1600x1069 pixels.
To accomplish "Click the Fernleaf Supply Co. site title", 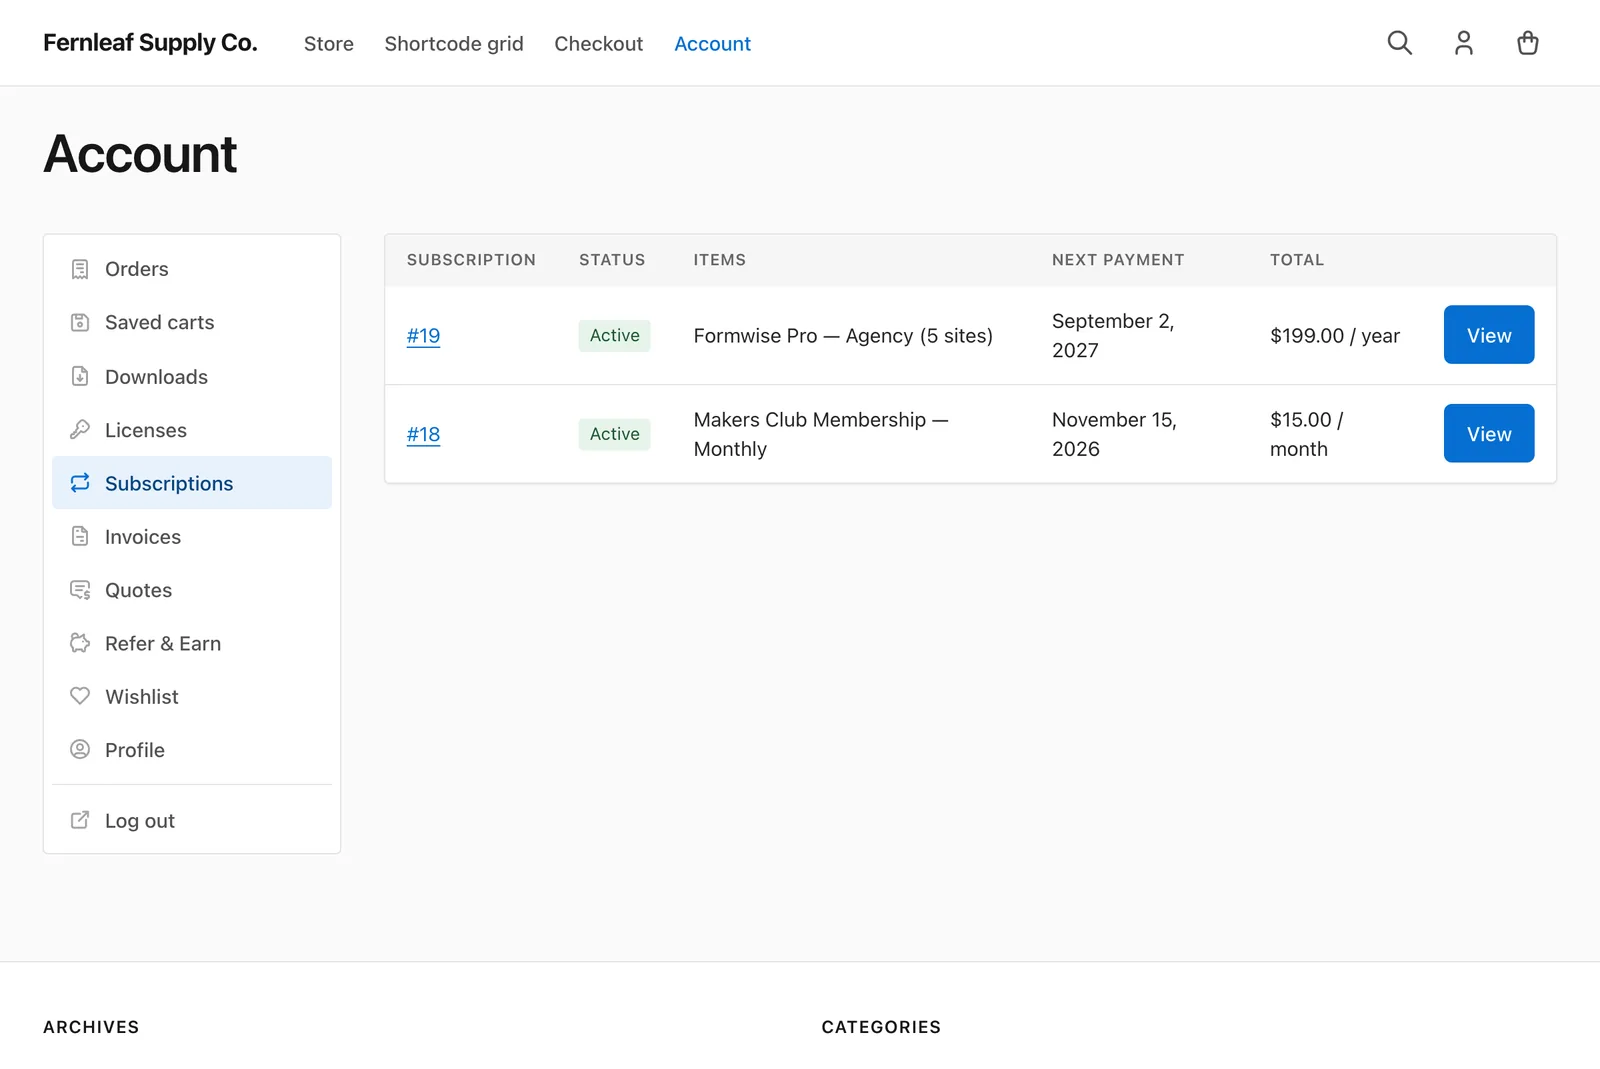I will pyautogui.click(x=150, y=43).
